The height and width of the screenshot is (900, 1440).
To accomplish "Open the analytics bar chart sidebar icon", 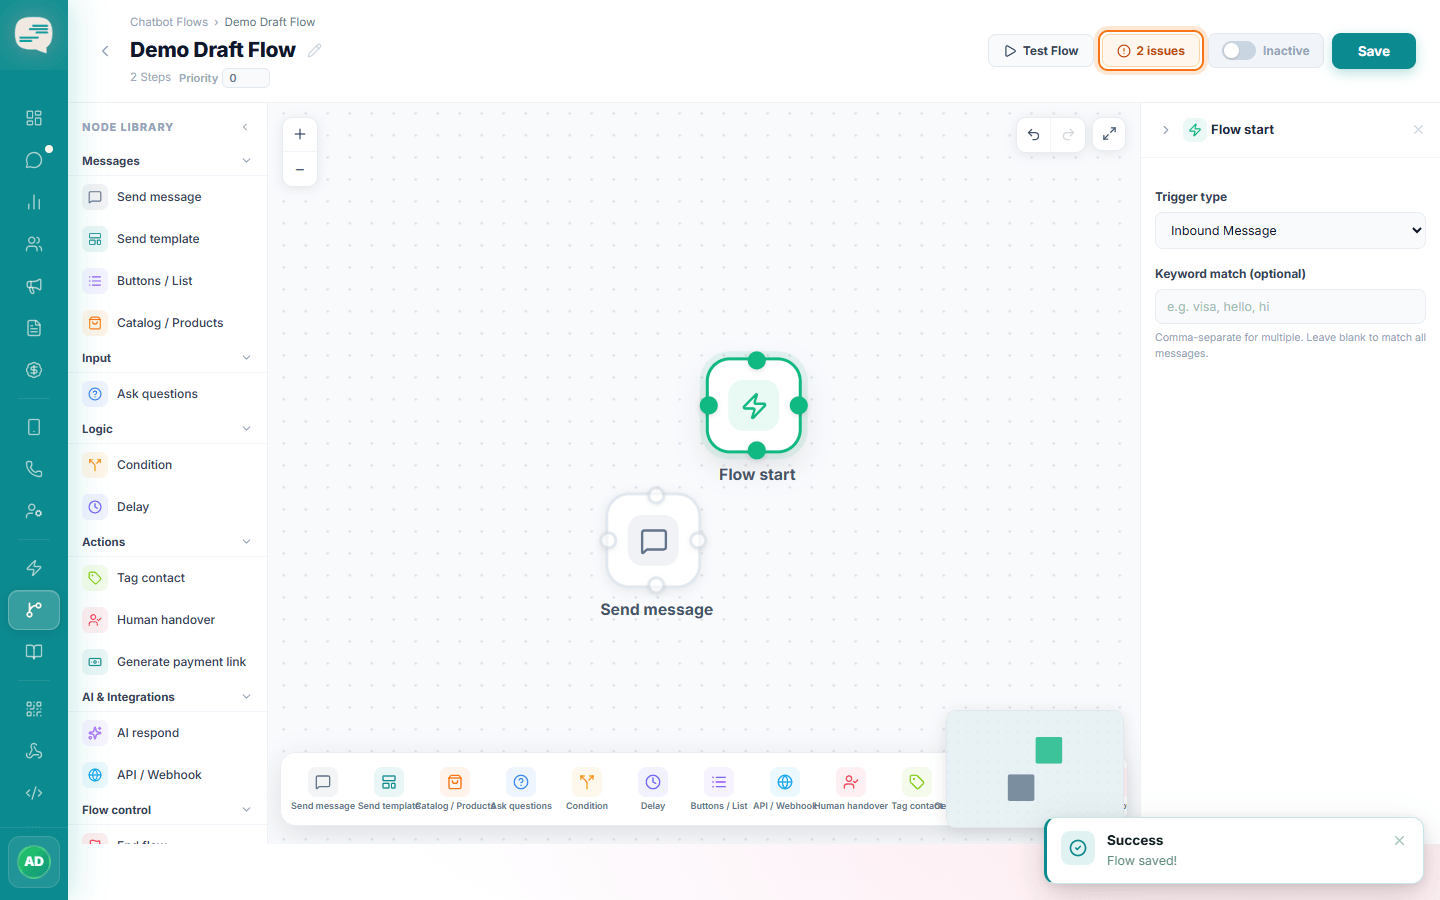I will coord(34,202).
